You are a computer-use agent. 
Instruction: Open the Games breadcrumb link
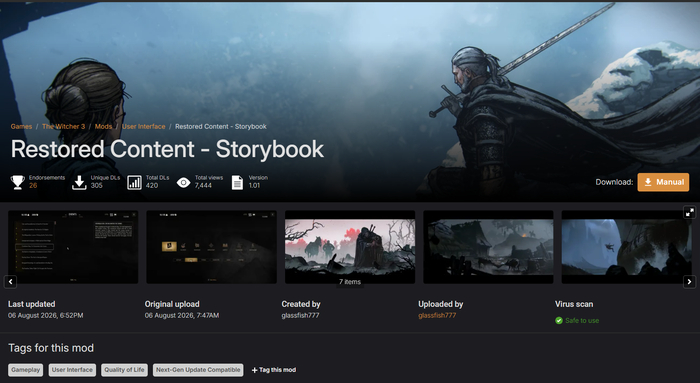click(21, 126)
